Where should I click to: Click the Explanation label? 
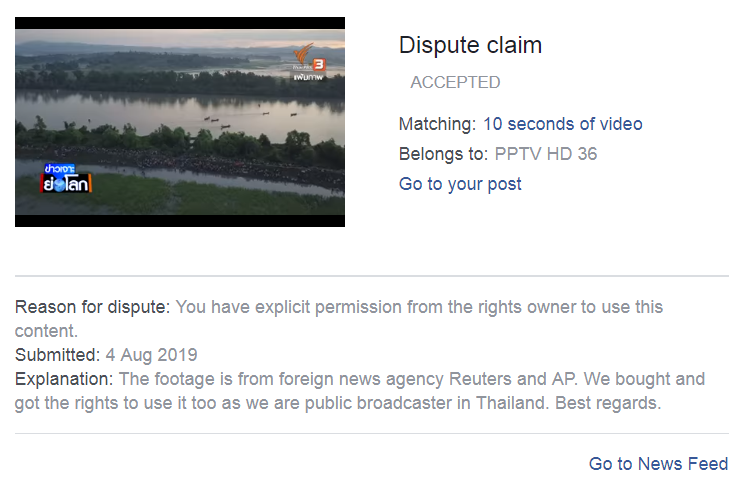(63, 379)
